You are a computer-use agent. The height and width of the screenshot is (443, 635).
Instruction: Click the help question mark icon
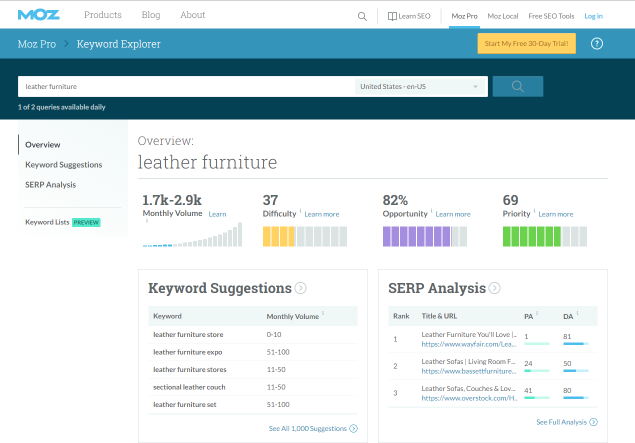[597, 44]
